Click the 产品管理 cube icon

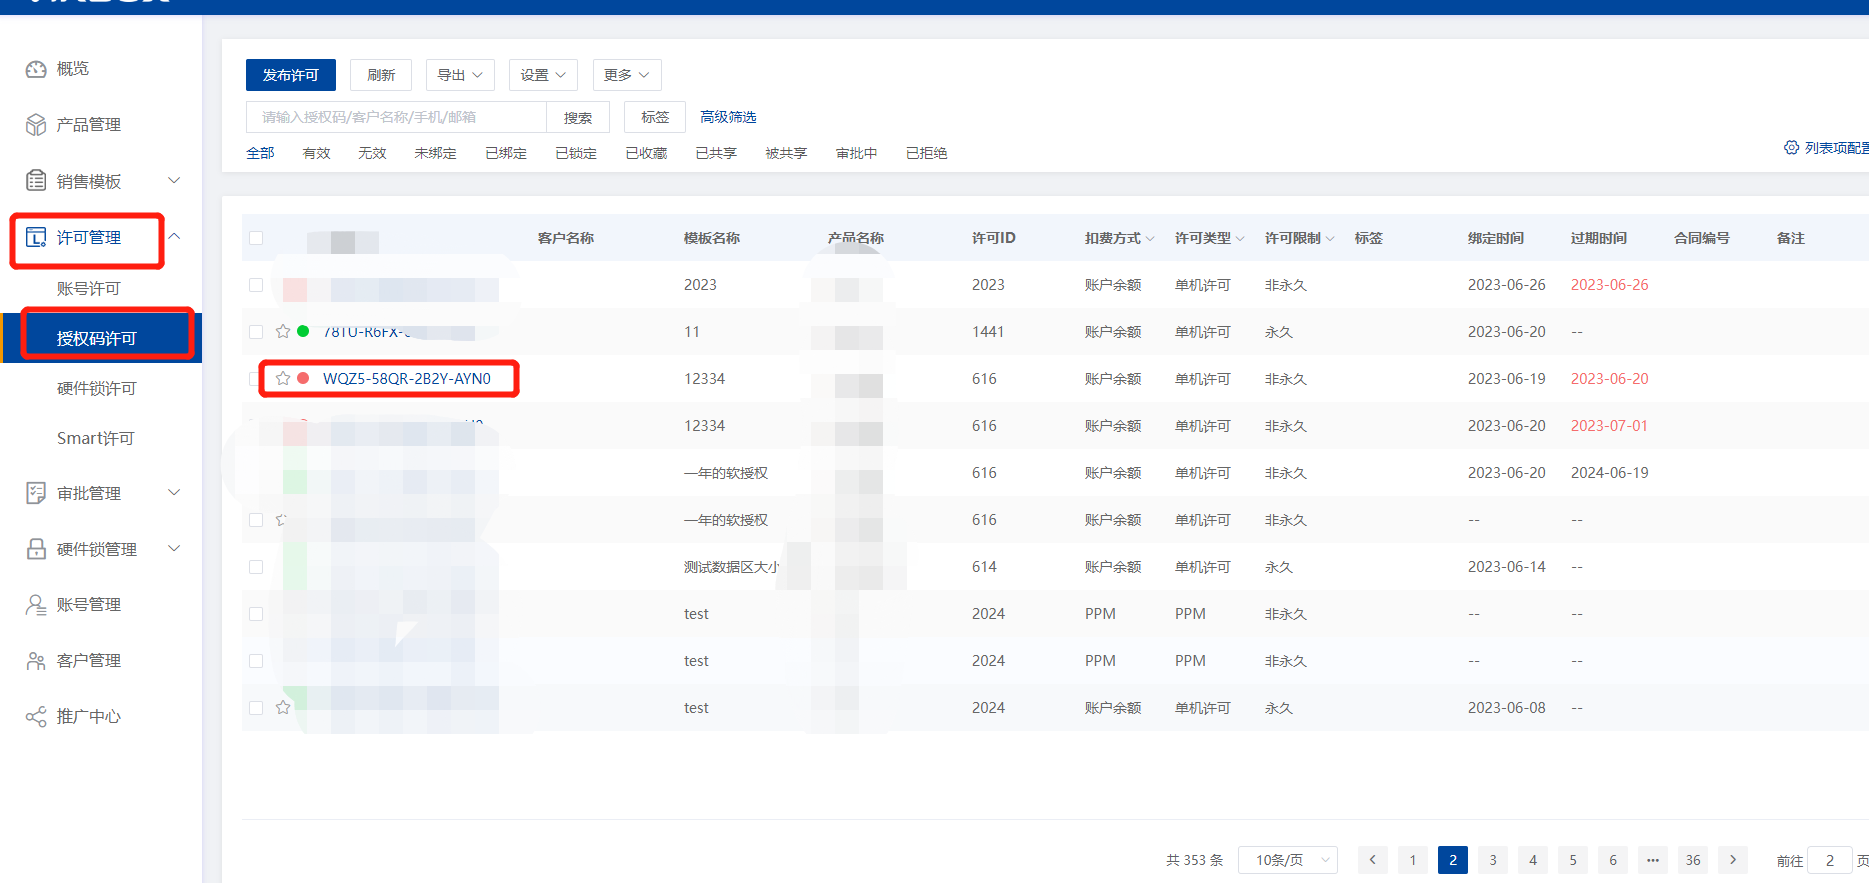36,125
